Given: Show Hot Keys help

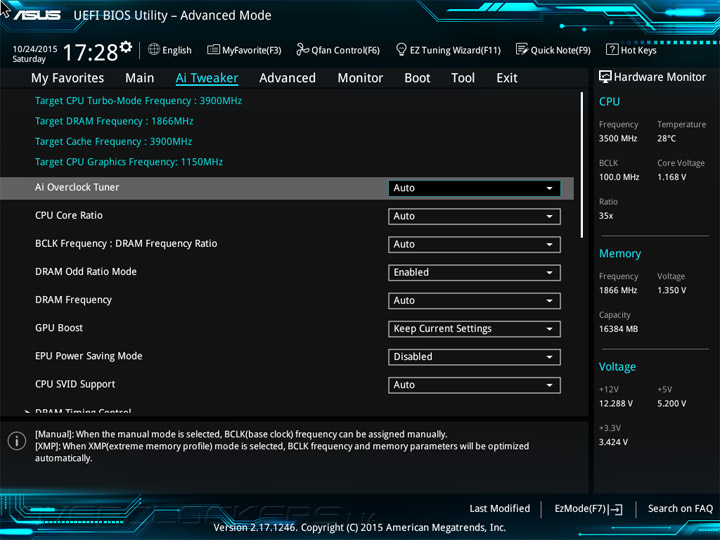Looking at the screenshot, I should pos(631,50).
